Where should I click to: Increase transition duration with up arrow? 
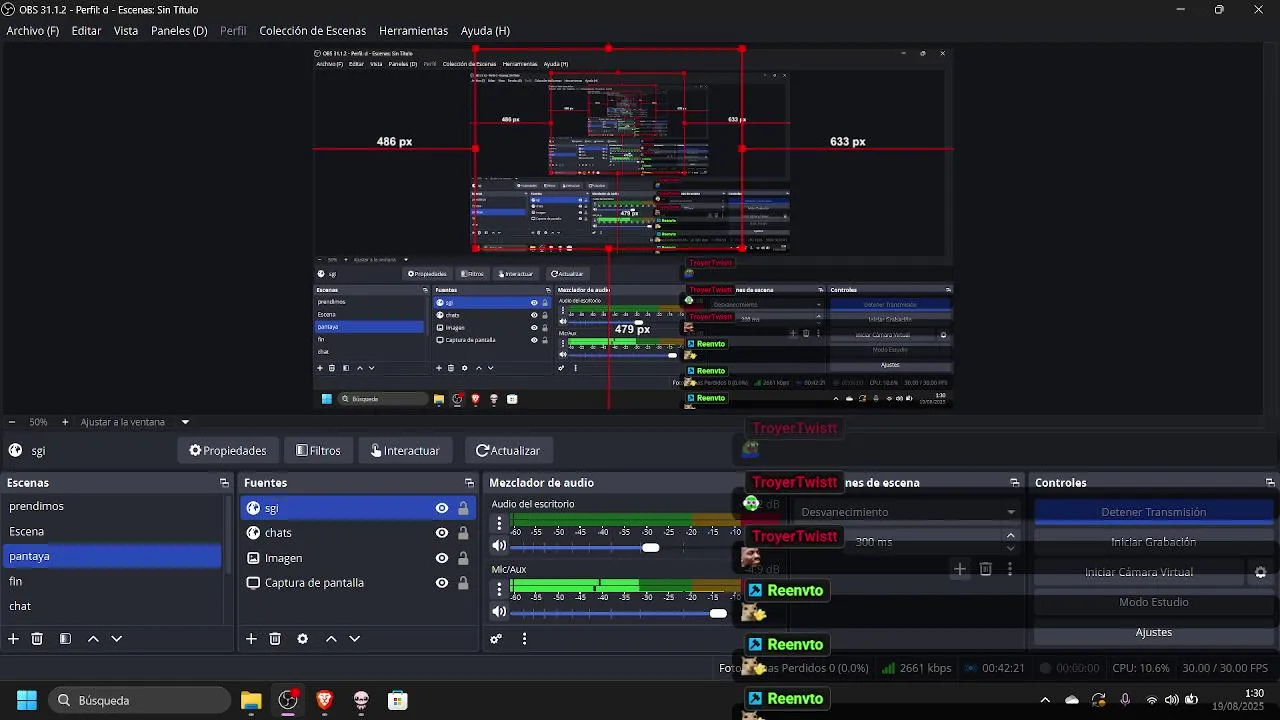(1010, 536)
